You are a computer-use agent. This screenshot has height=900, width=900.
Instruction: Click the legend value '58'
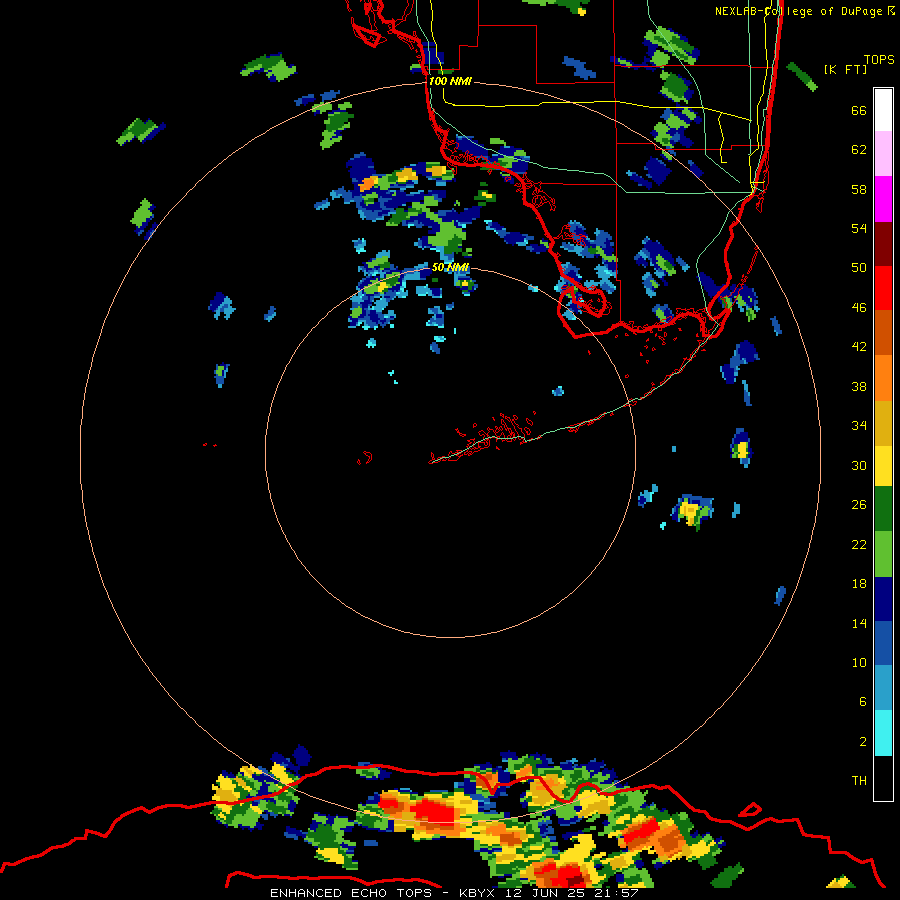[859, 189]
